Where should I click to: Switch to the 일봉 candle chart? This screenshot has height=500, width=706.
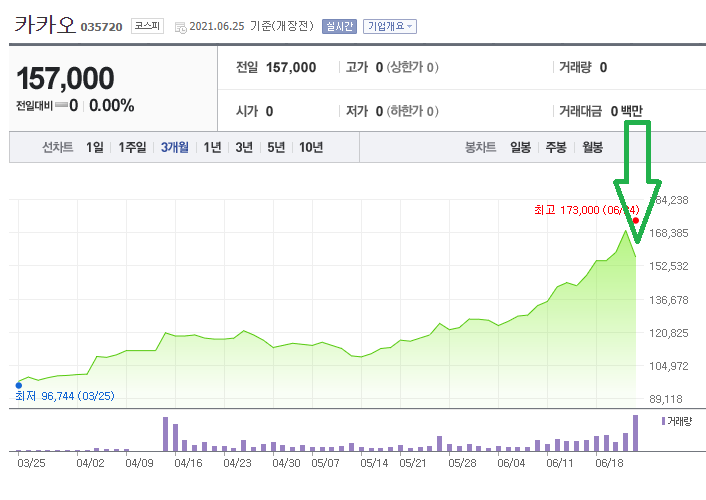click(520, 147)
